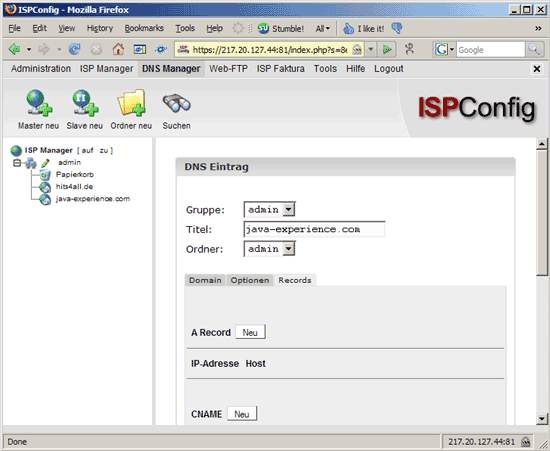The width and height of the screenshot is (550, 451).
Task: Click the Neu button beside CNAME
Action: 242,414
